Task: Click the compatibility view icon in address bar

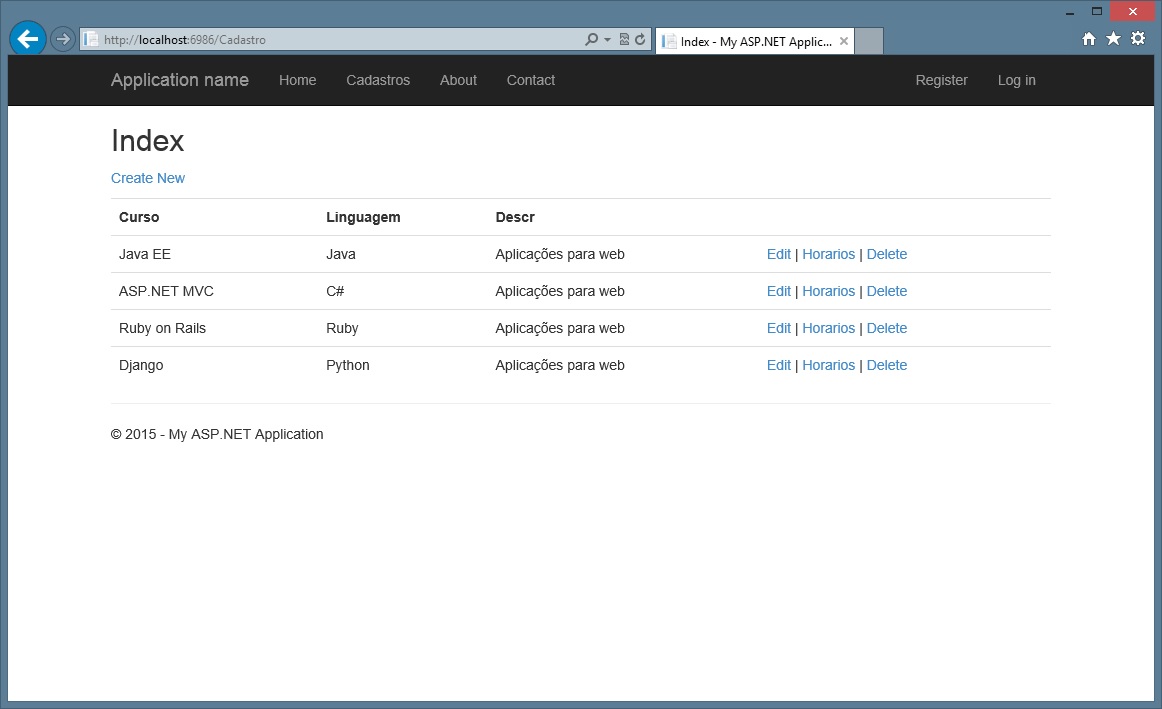Action: pos(624,40)
